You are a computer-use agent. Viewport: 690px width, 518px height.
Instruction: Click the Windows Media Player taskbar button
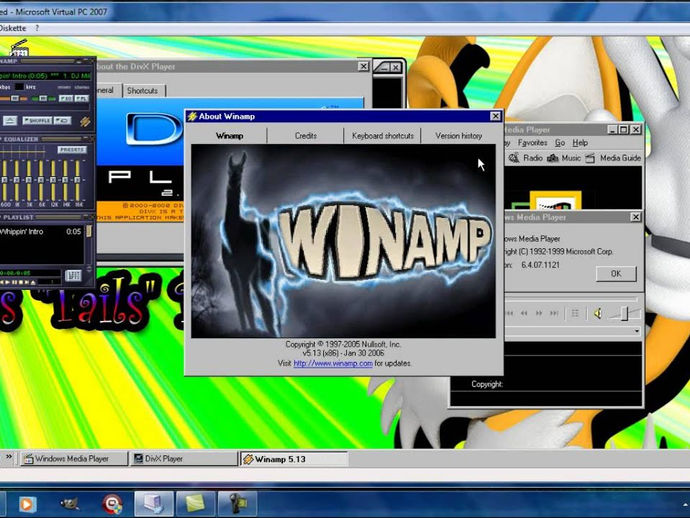(x=74, y=459)
